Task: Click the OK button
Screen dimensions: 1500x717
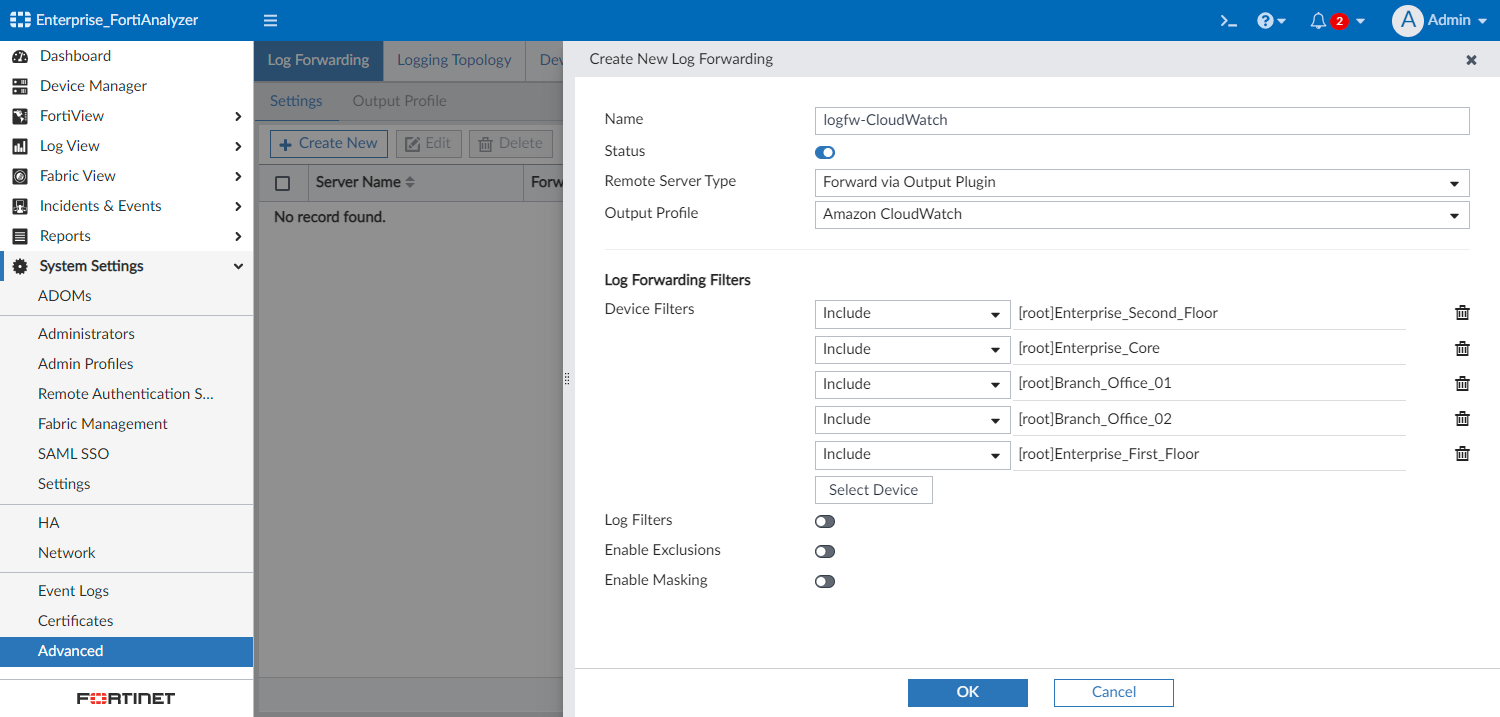Action: (x=967, y=692)
